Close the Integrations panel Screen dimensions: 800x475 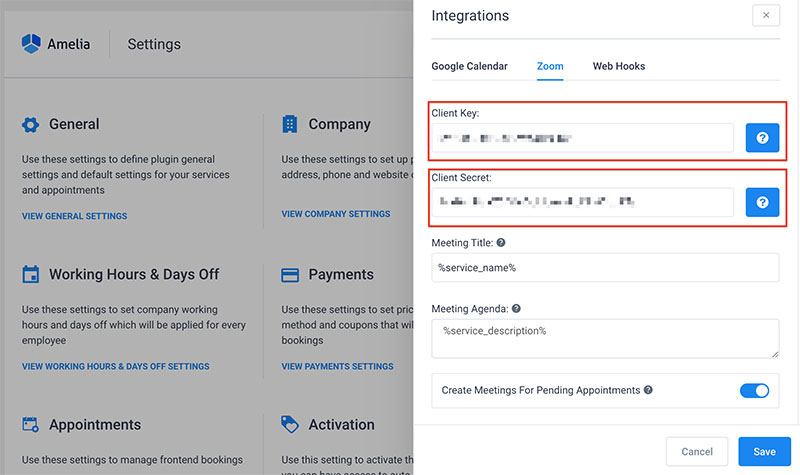(x=766, y=15)
